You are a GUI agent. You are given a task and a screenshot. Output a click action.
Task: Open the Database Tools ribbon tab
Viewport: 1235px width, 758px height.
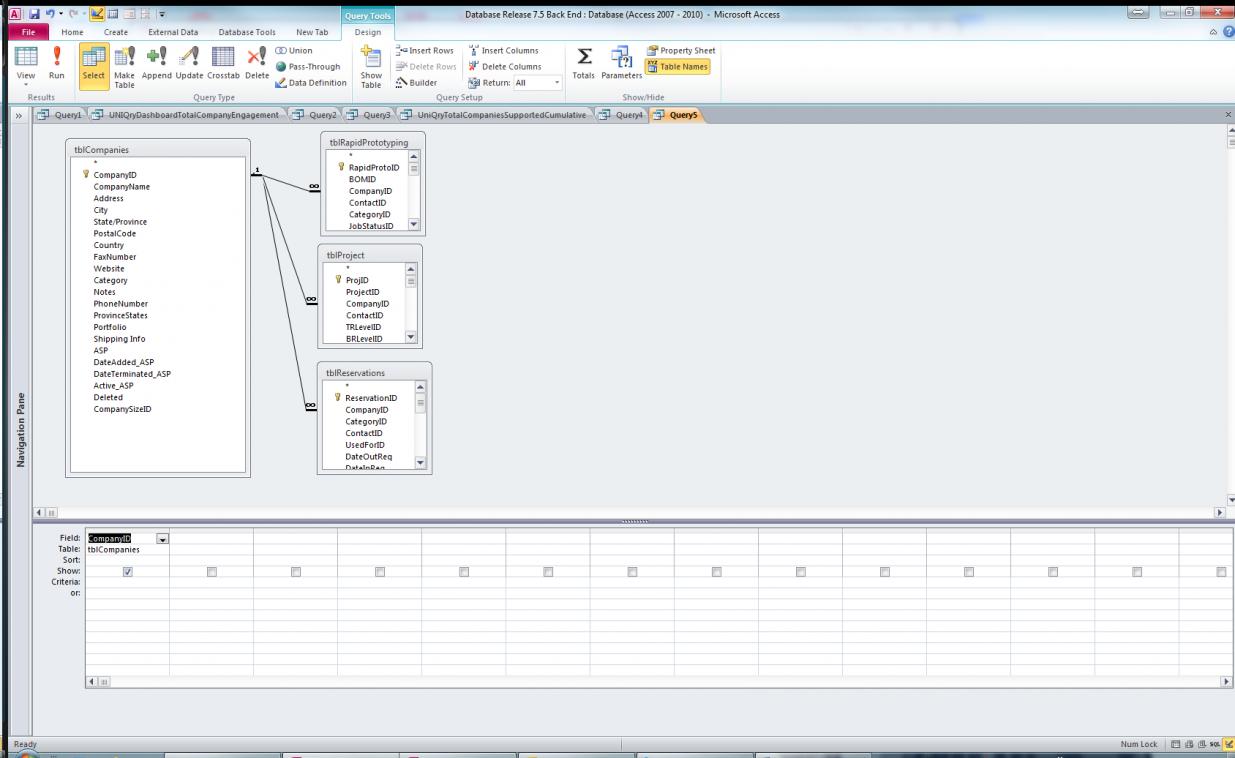(247, 32)
